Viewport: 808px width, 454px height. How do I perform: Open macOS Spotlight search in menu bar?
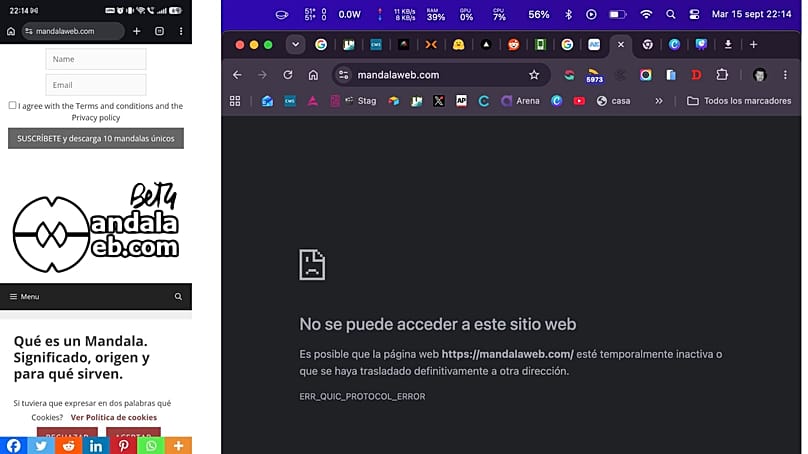point(670,14)
